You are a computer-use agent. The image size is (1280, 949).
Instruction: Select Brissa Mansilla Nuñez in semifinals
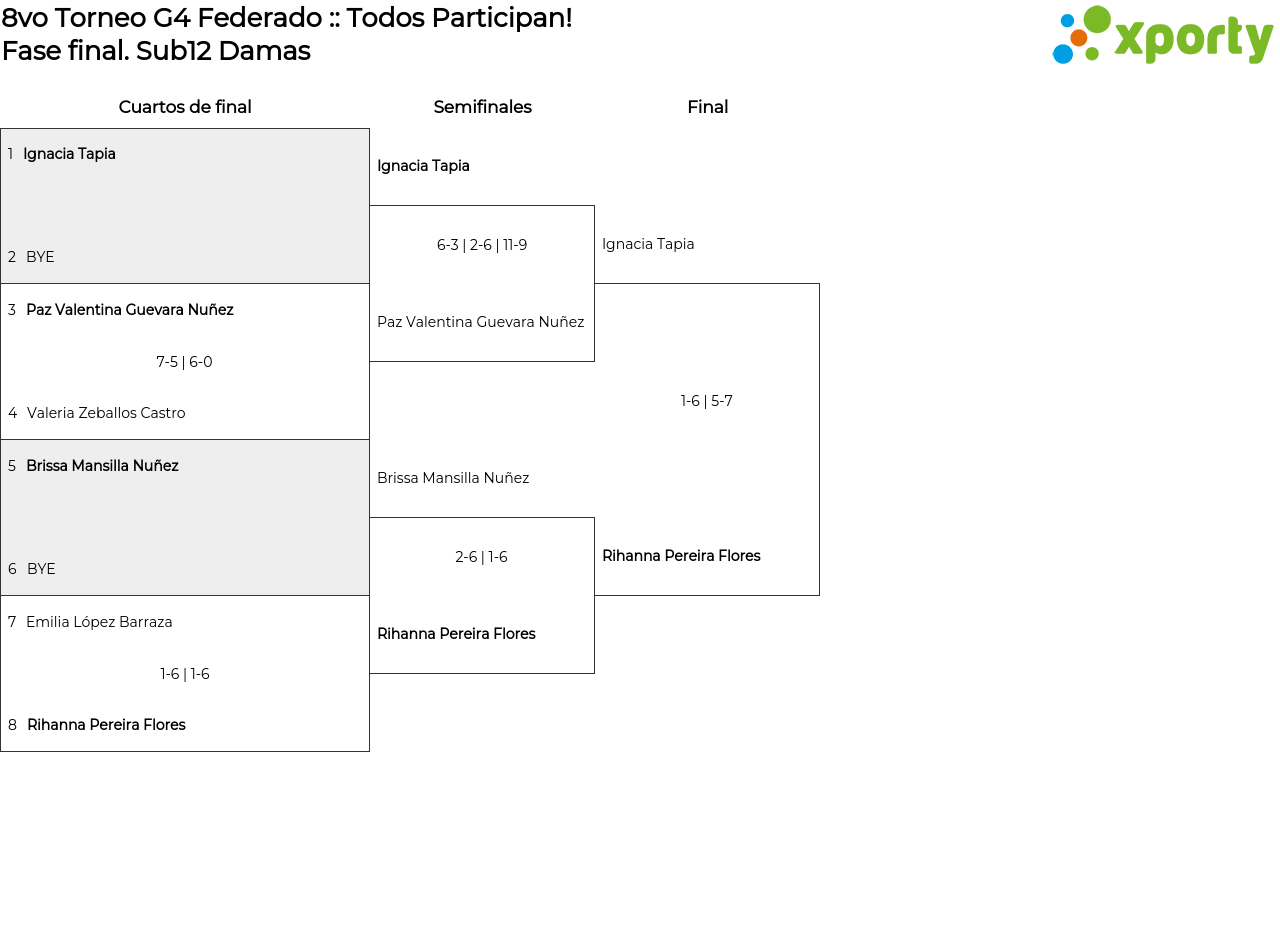coord(453,478)
